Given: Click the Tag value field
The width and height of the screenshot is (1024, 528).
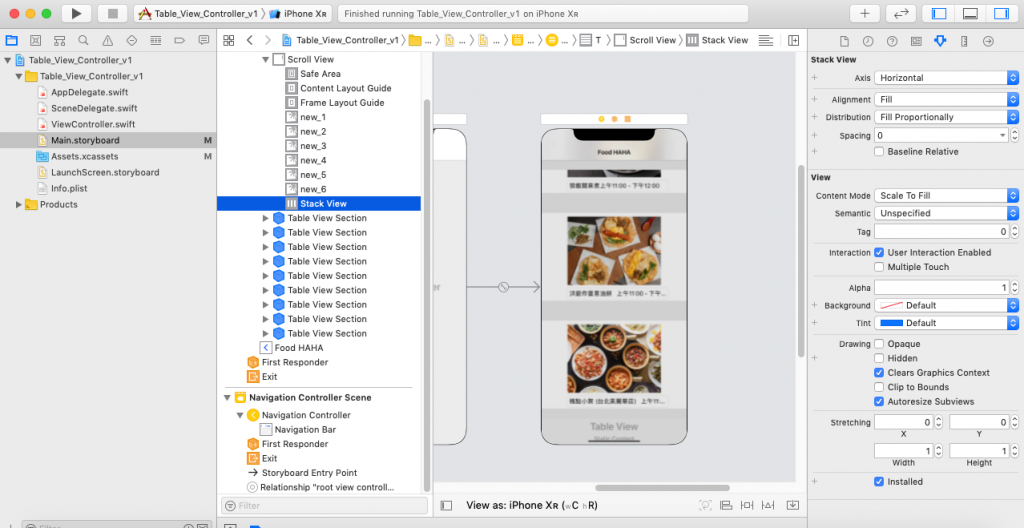Looking at the screenshot, I should (x=941, y=231).
